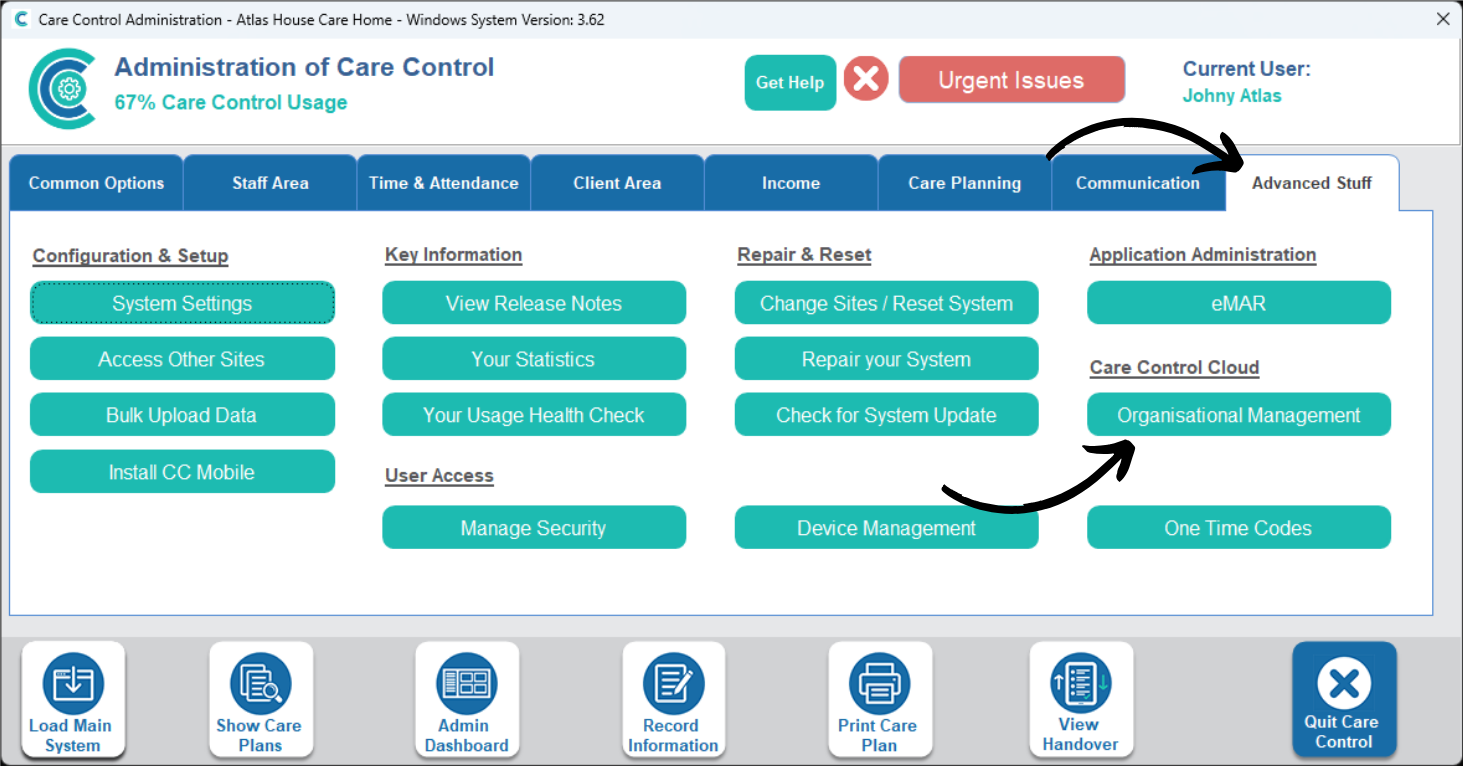Click the Administration of Care Control title
This screenshot has height=766, width=1463.
(x=304, y=67)
